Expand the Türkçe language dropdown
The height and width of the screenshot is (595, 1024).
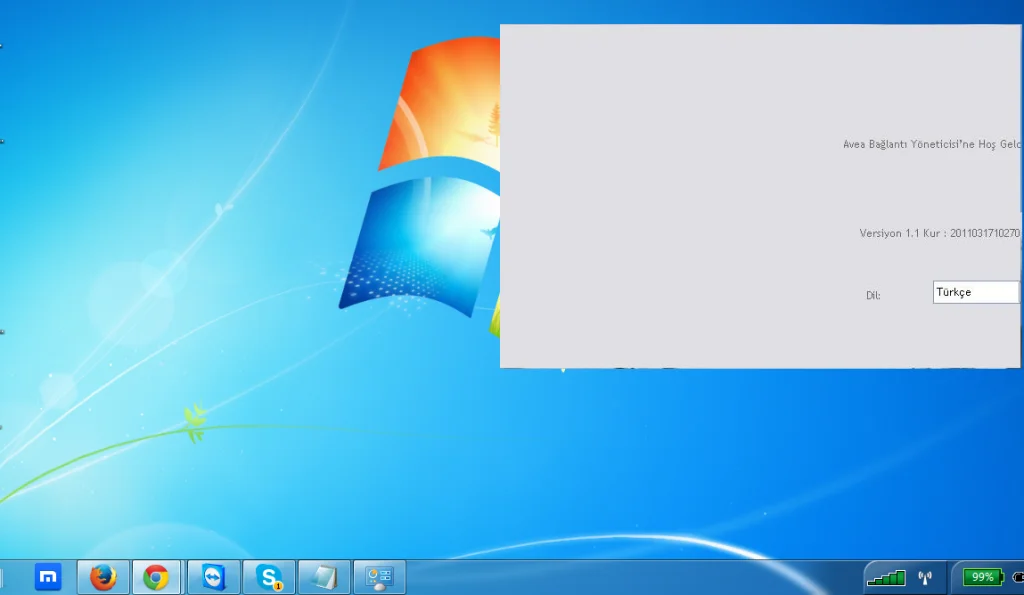click(x=975, y=292)
